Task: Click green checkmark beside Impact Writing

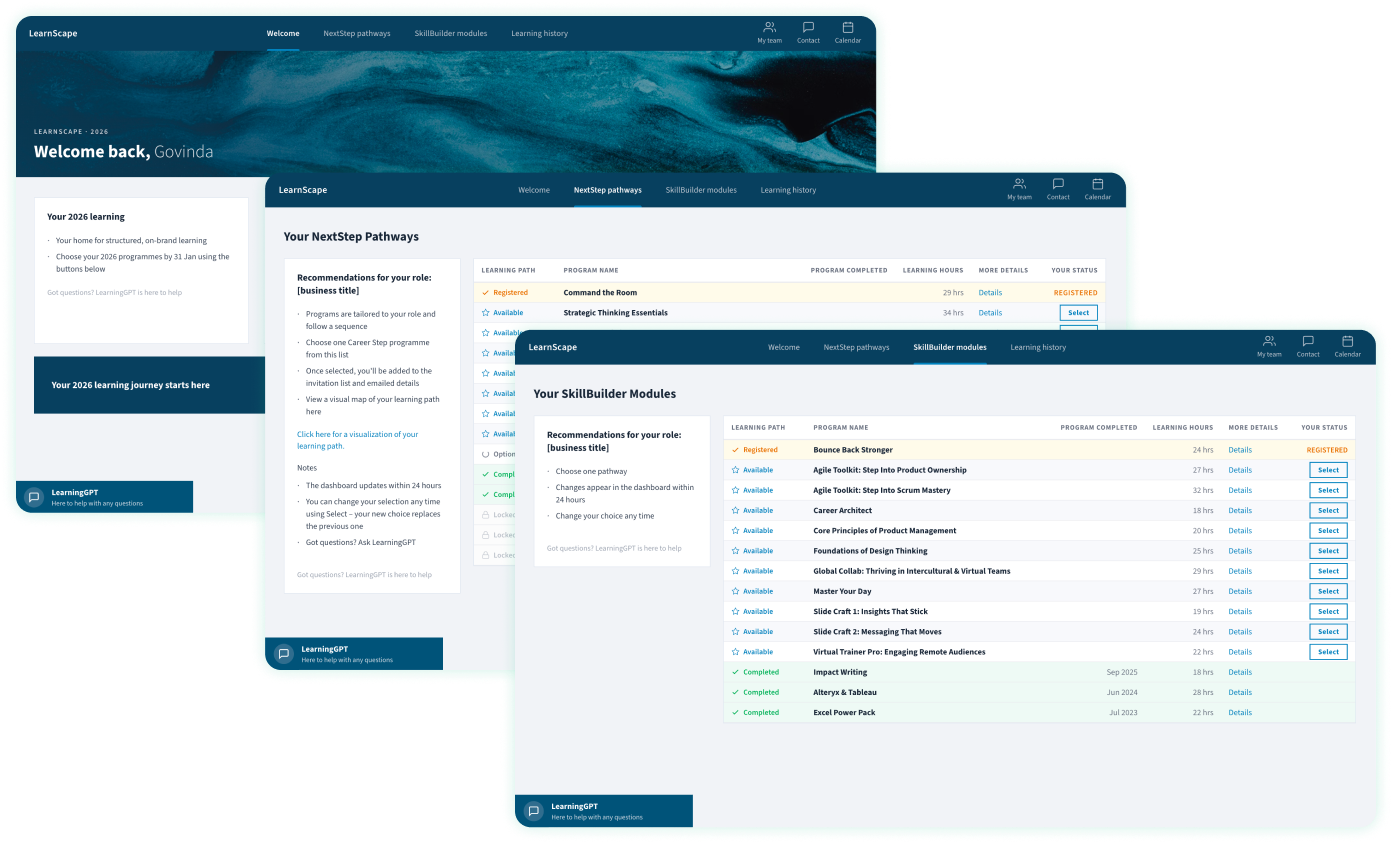Action: tap(737, 672)
